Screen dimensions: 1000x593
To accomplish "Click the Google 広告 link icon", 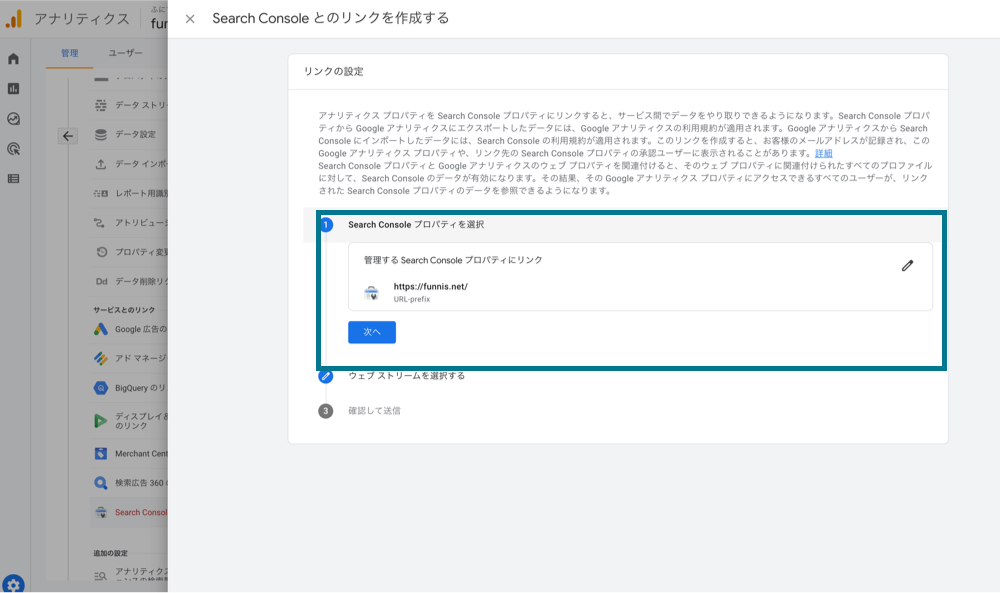I will click(x=101, y=329).
